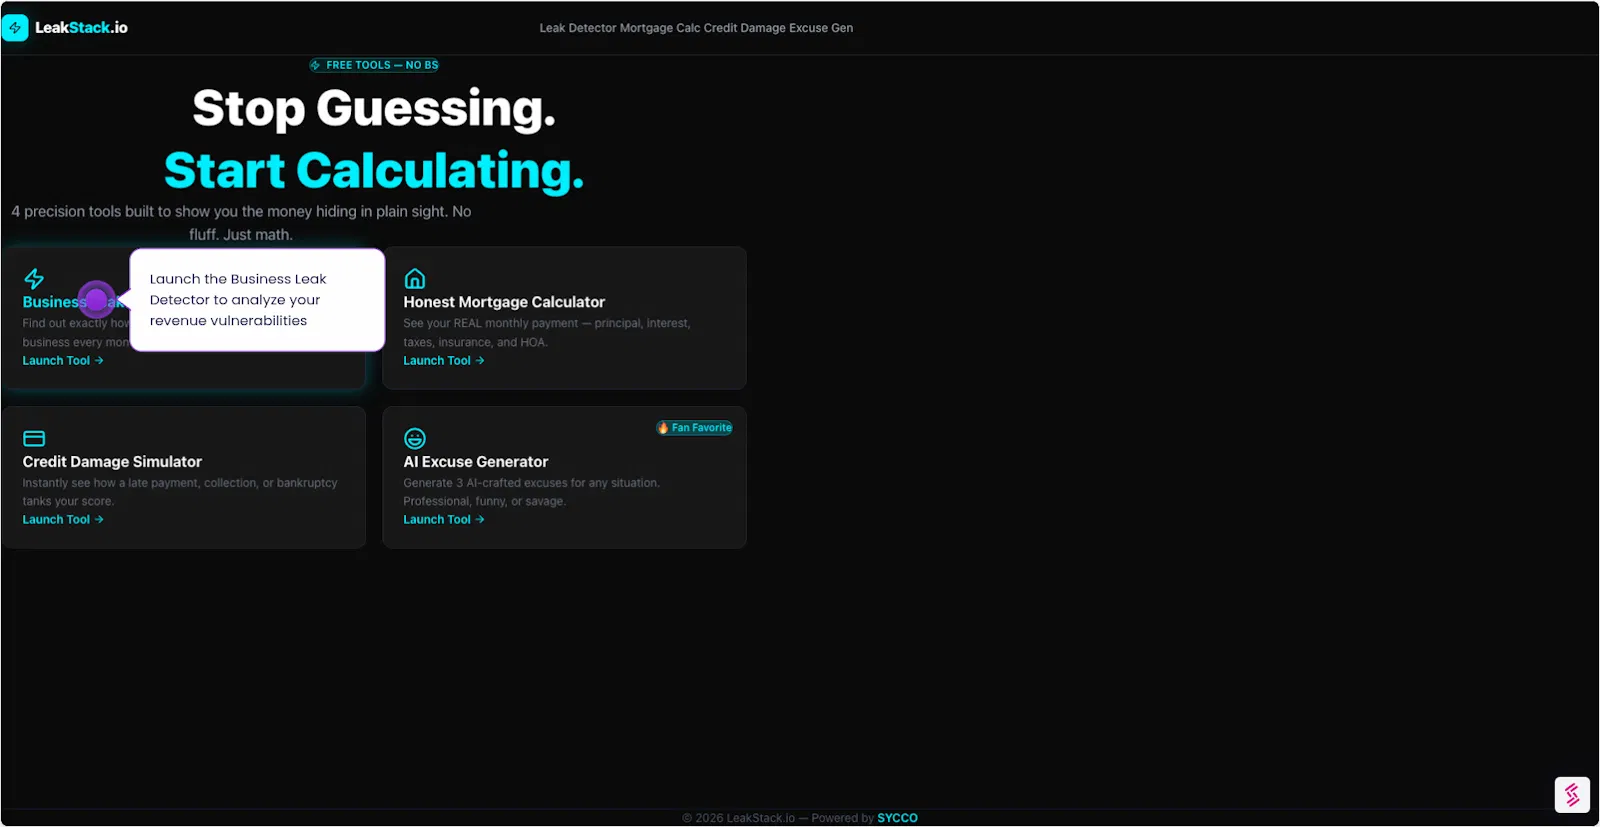The height and width of the screenshot is (827, 1600).
Task: Open Excuse Gen in top navigation
Action: 821,28
